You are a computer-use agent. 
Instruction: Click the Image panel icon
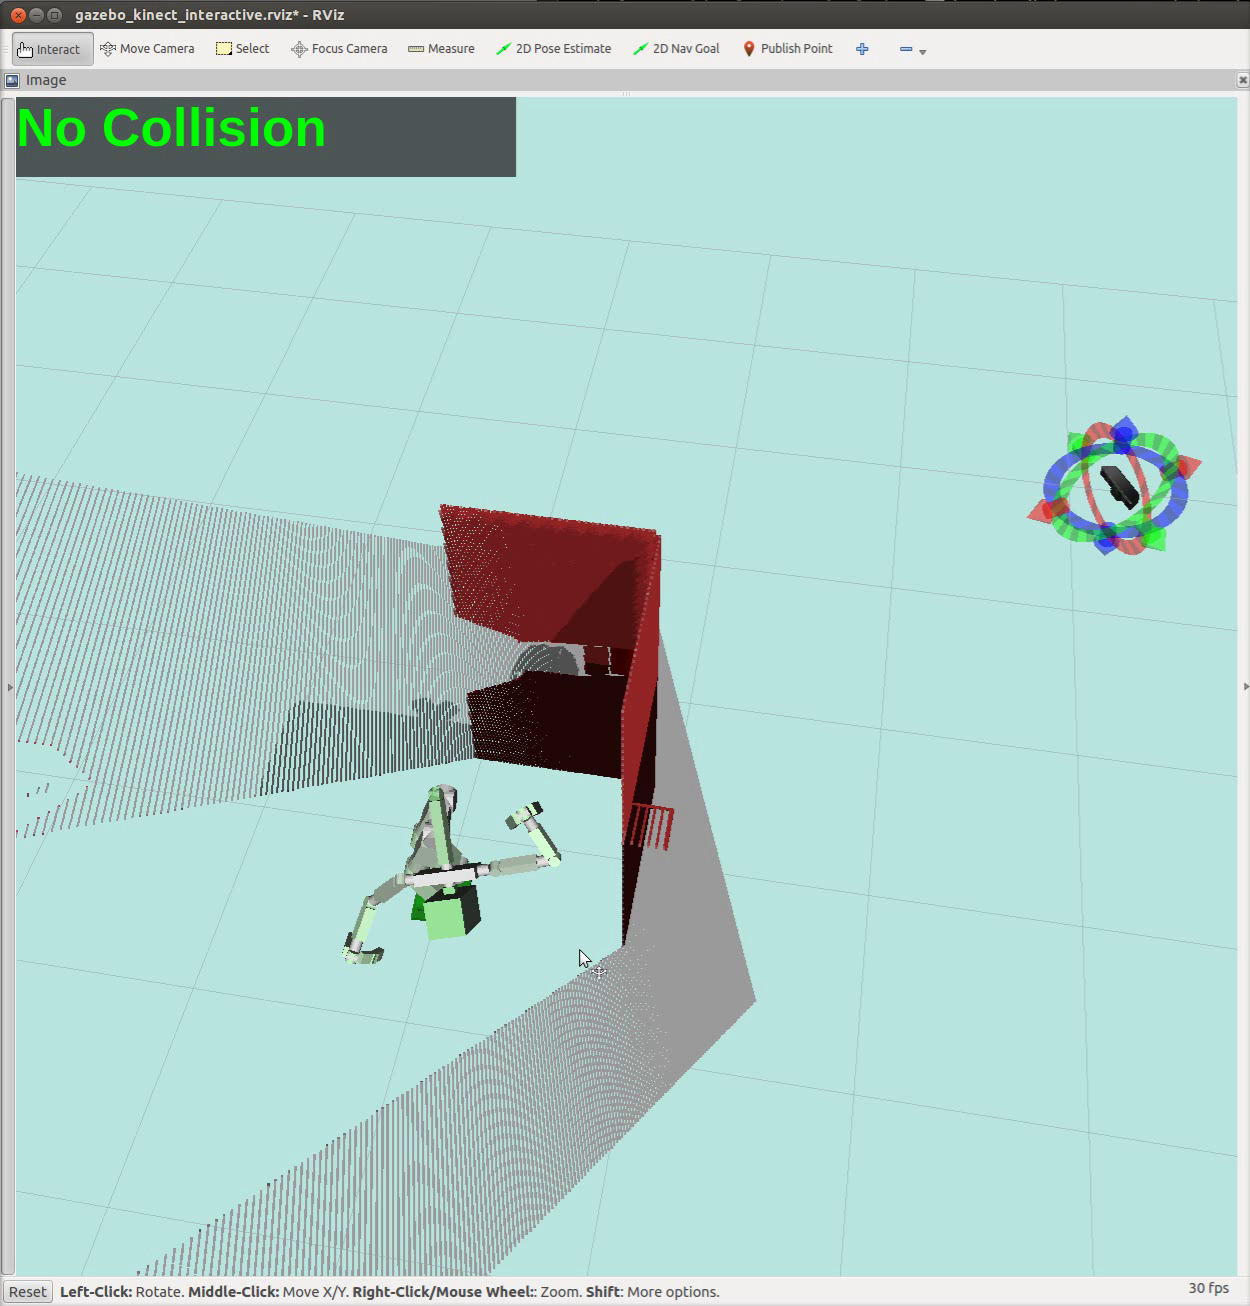[x=12, y=80]
